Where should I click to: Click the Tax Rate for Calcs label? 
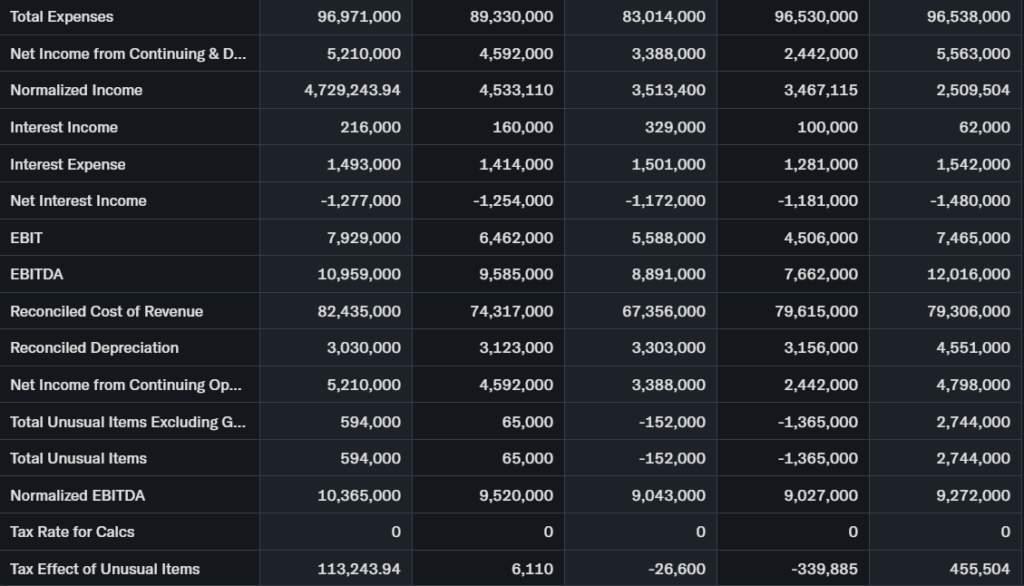coord(72,532)
